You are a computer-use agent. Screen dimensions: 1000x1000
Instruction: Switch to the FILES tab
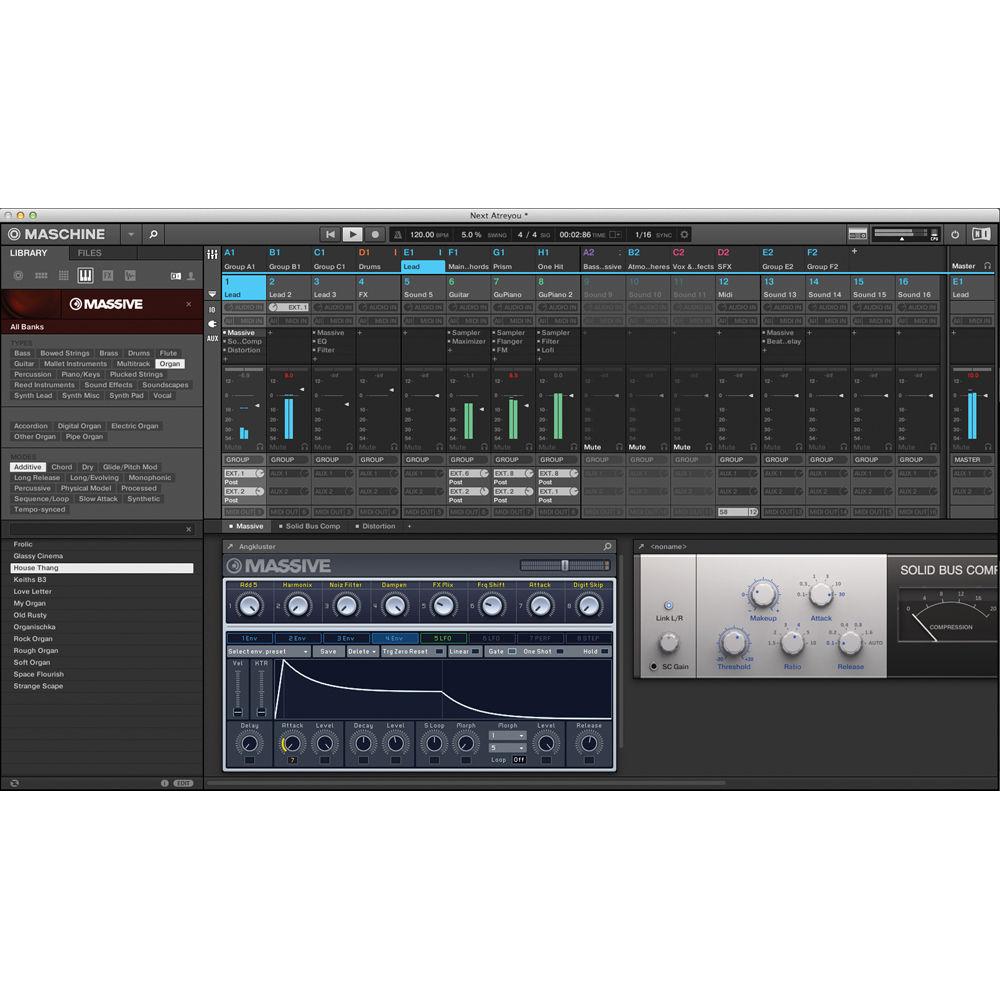click(90, 253)
